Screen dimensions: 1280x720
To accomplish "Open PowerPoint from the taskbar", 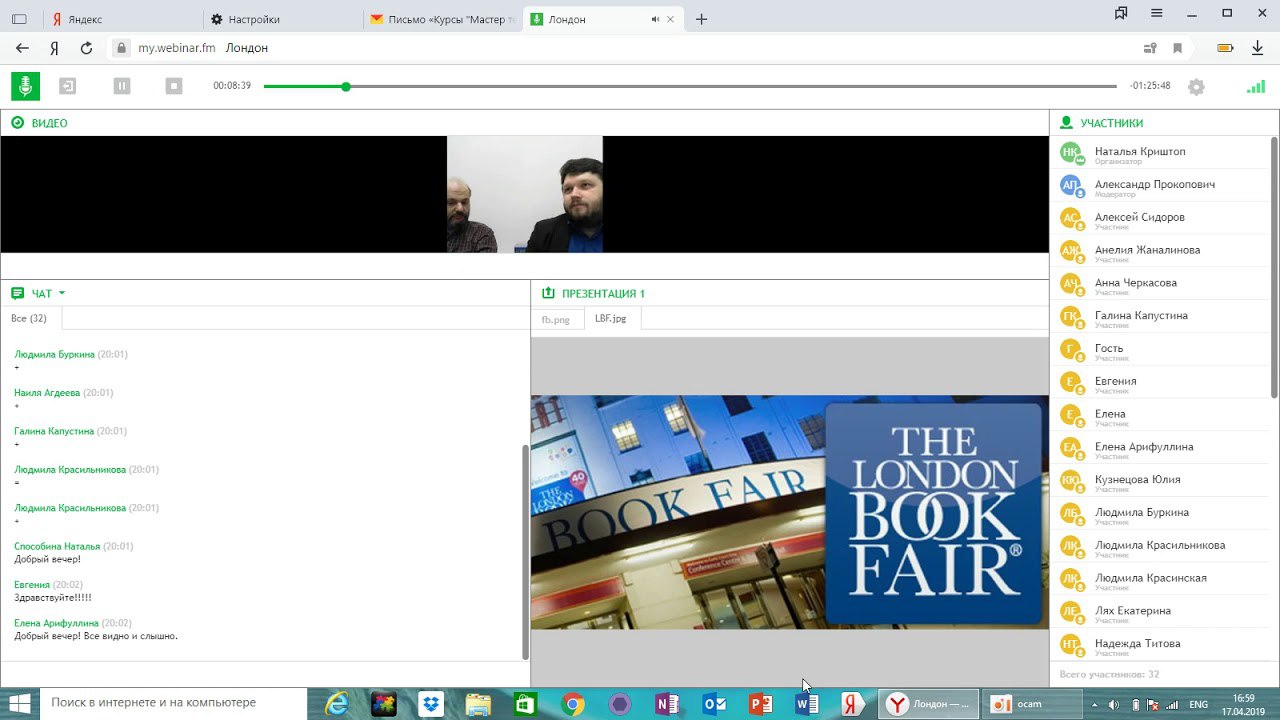I will 761,704.
